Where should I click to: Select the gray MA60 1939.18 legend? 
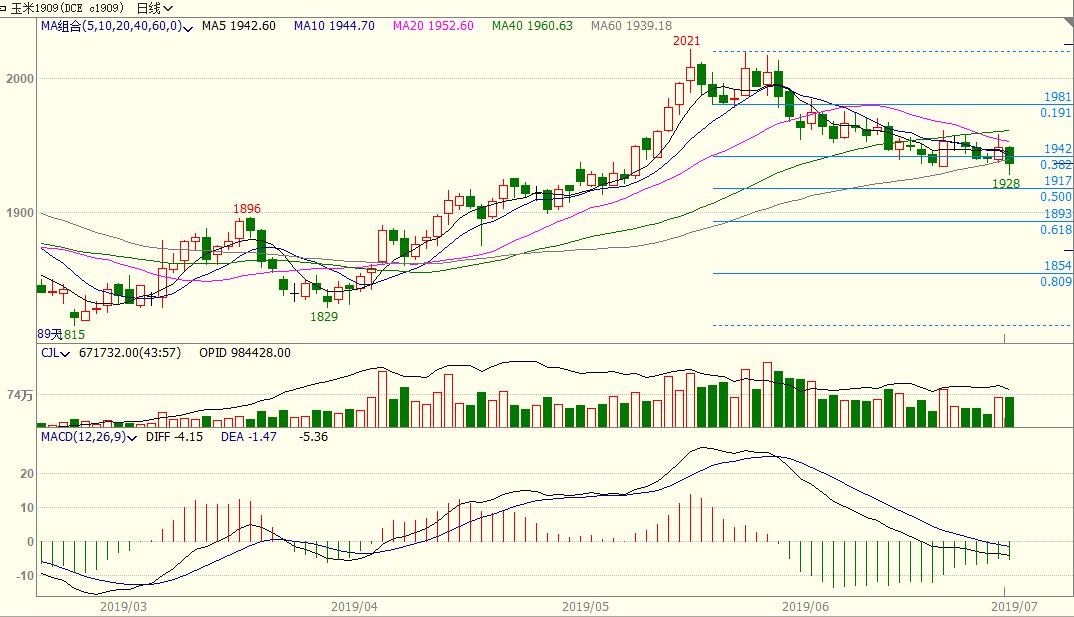pyautogui.click(x=631, y=26)
